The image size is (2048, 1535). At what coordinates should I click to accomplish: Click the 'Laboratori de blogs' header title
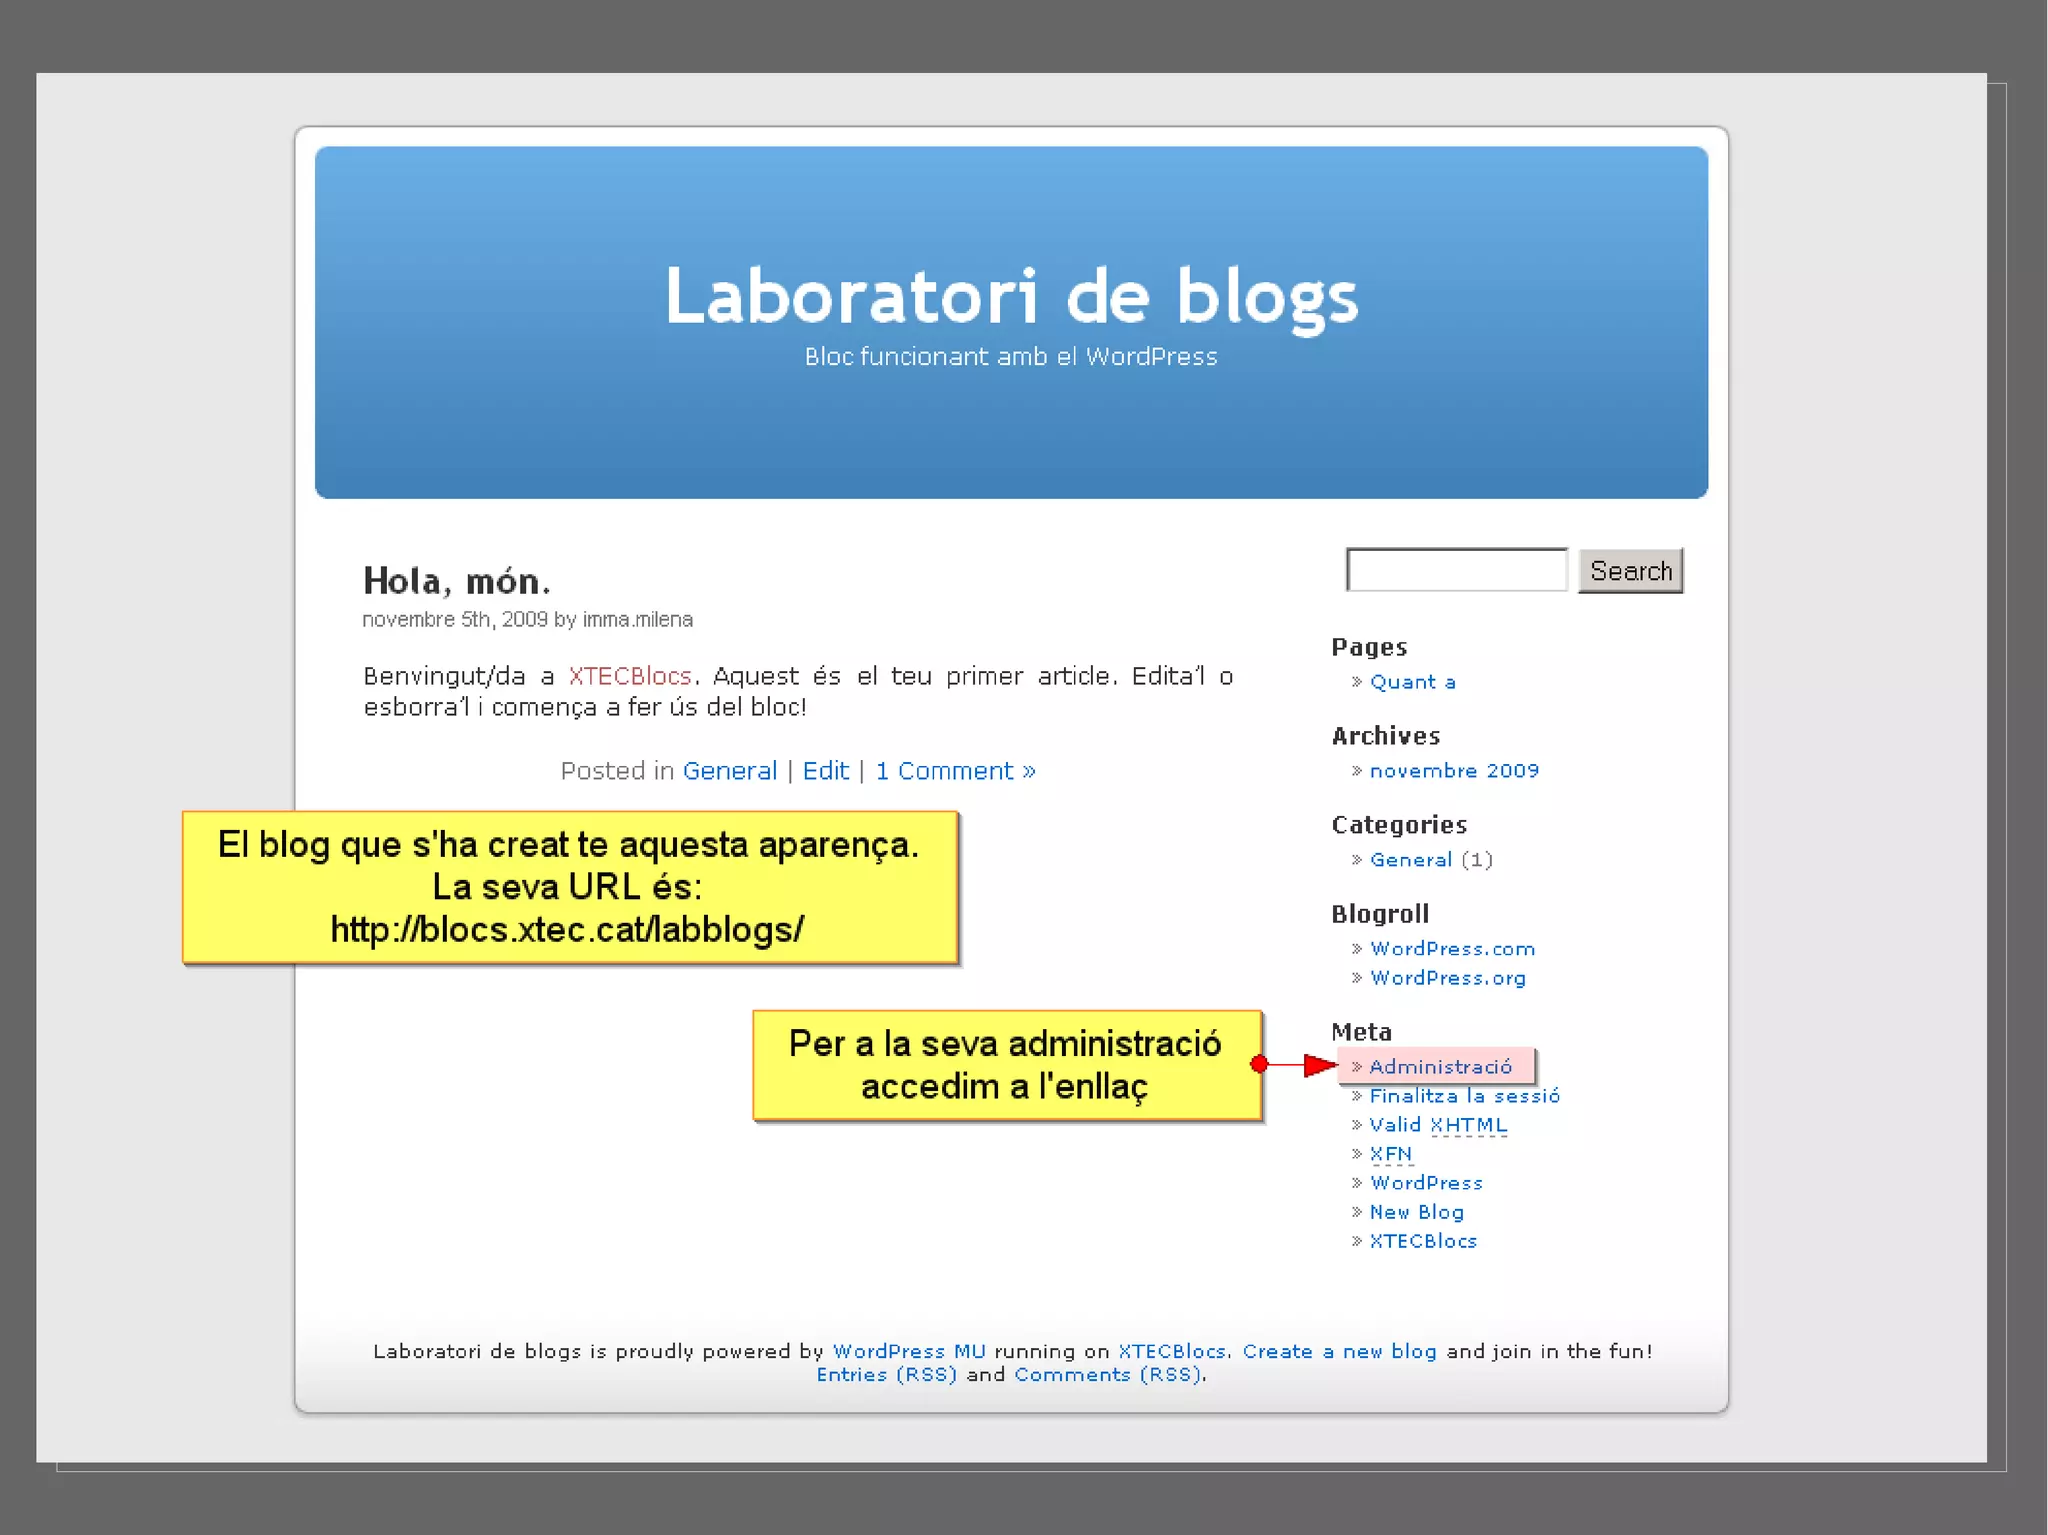[1011, 297]
